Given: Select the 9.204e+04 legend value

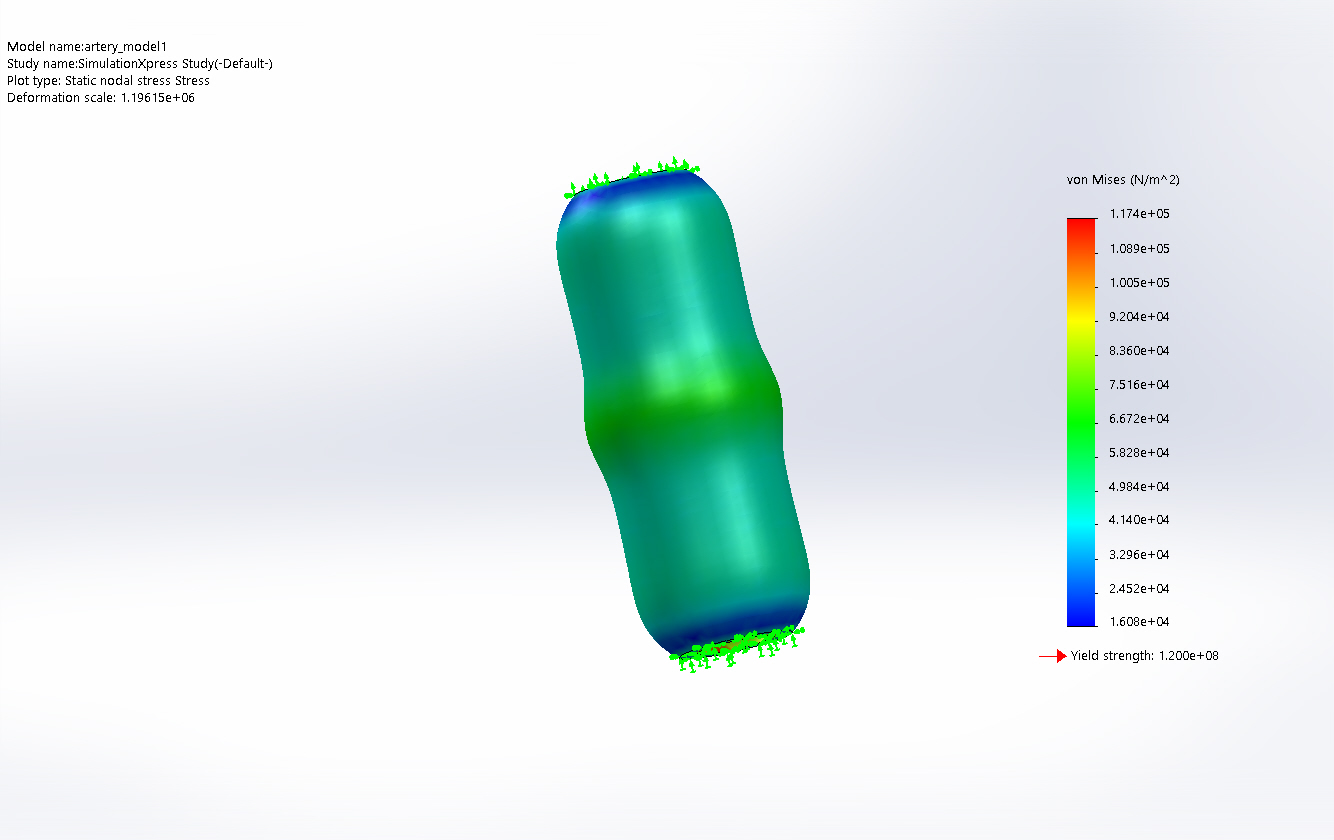Looking at the screenshot, I should coord(1139,316).
